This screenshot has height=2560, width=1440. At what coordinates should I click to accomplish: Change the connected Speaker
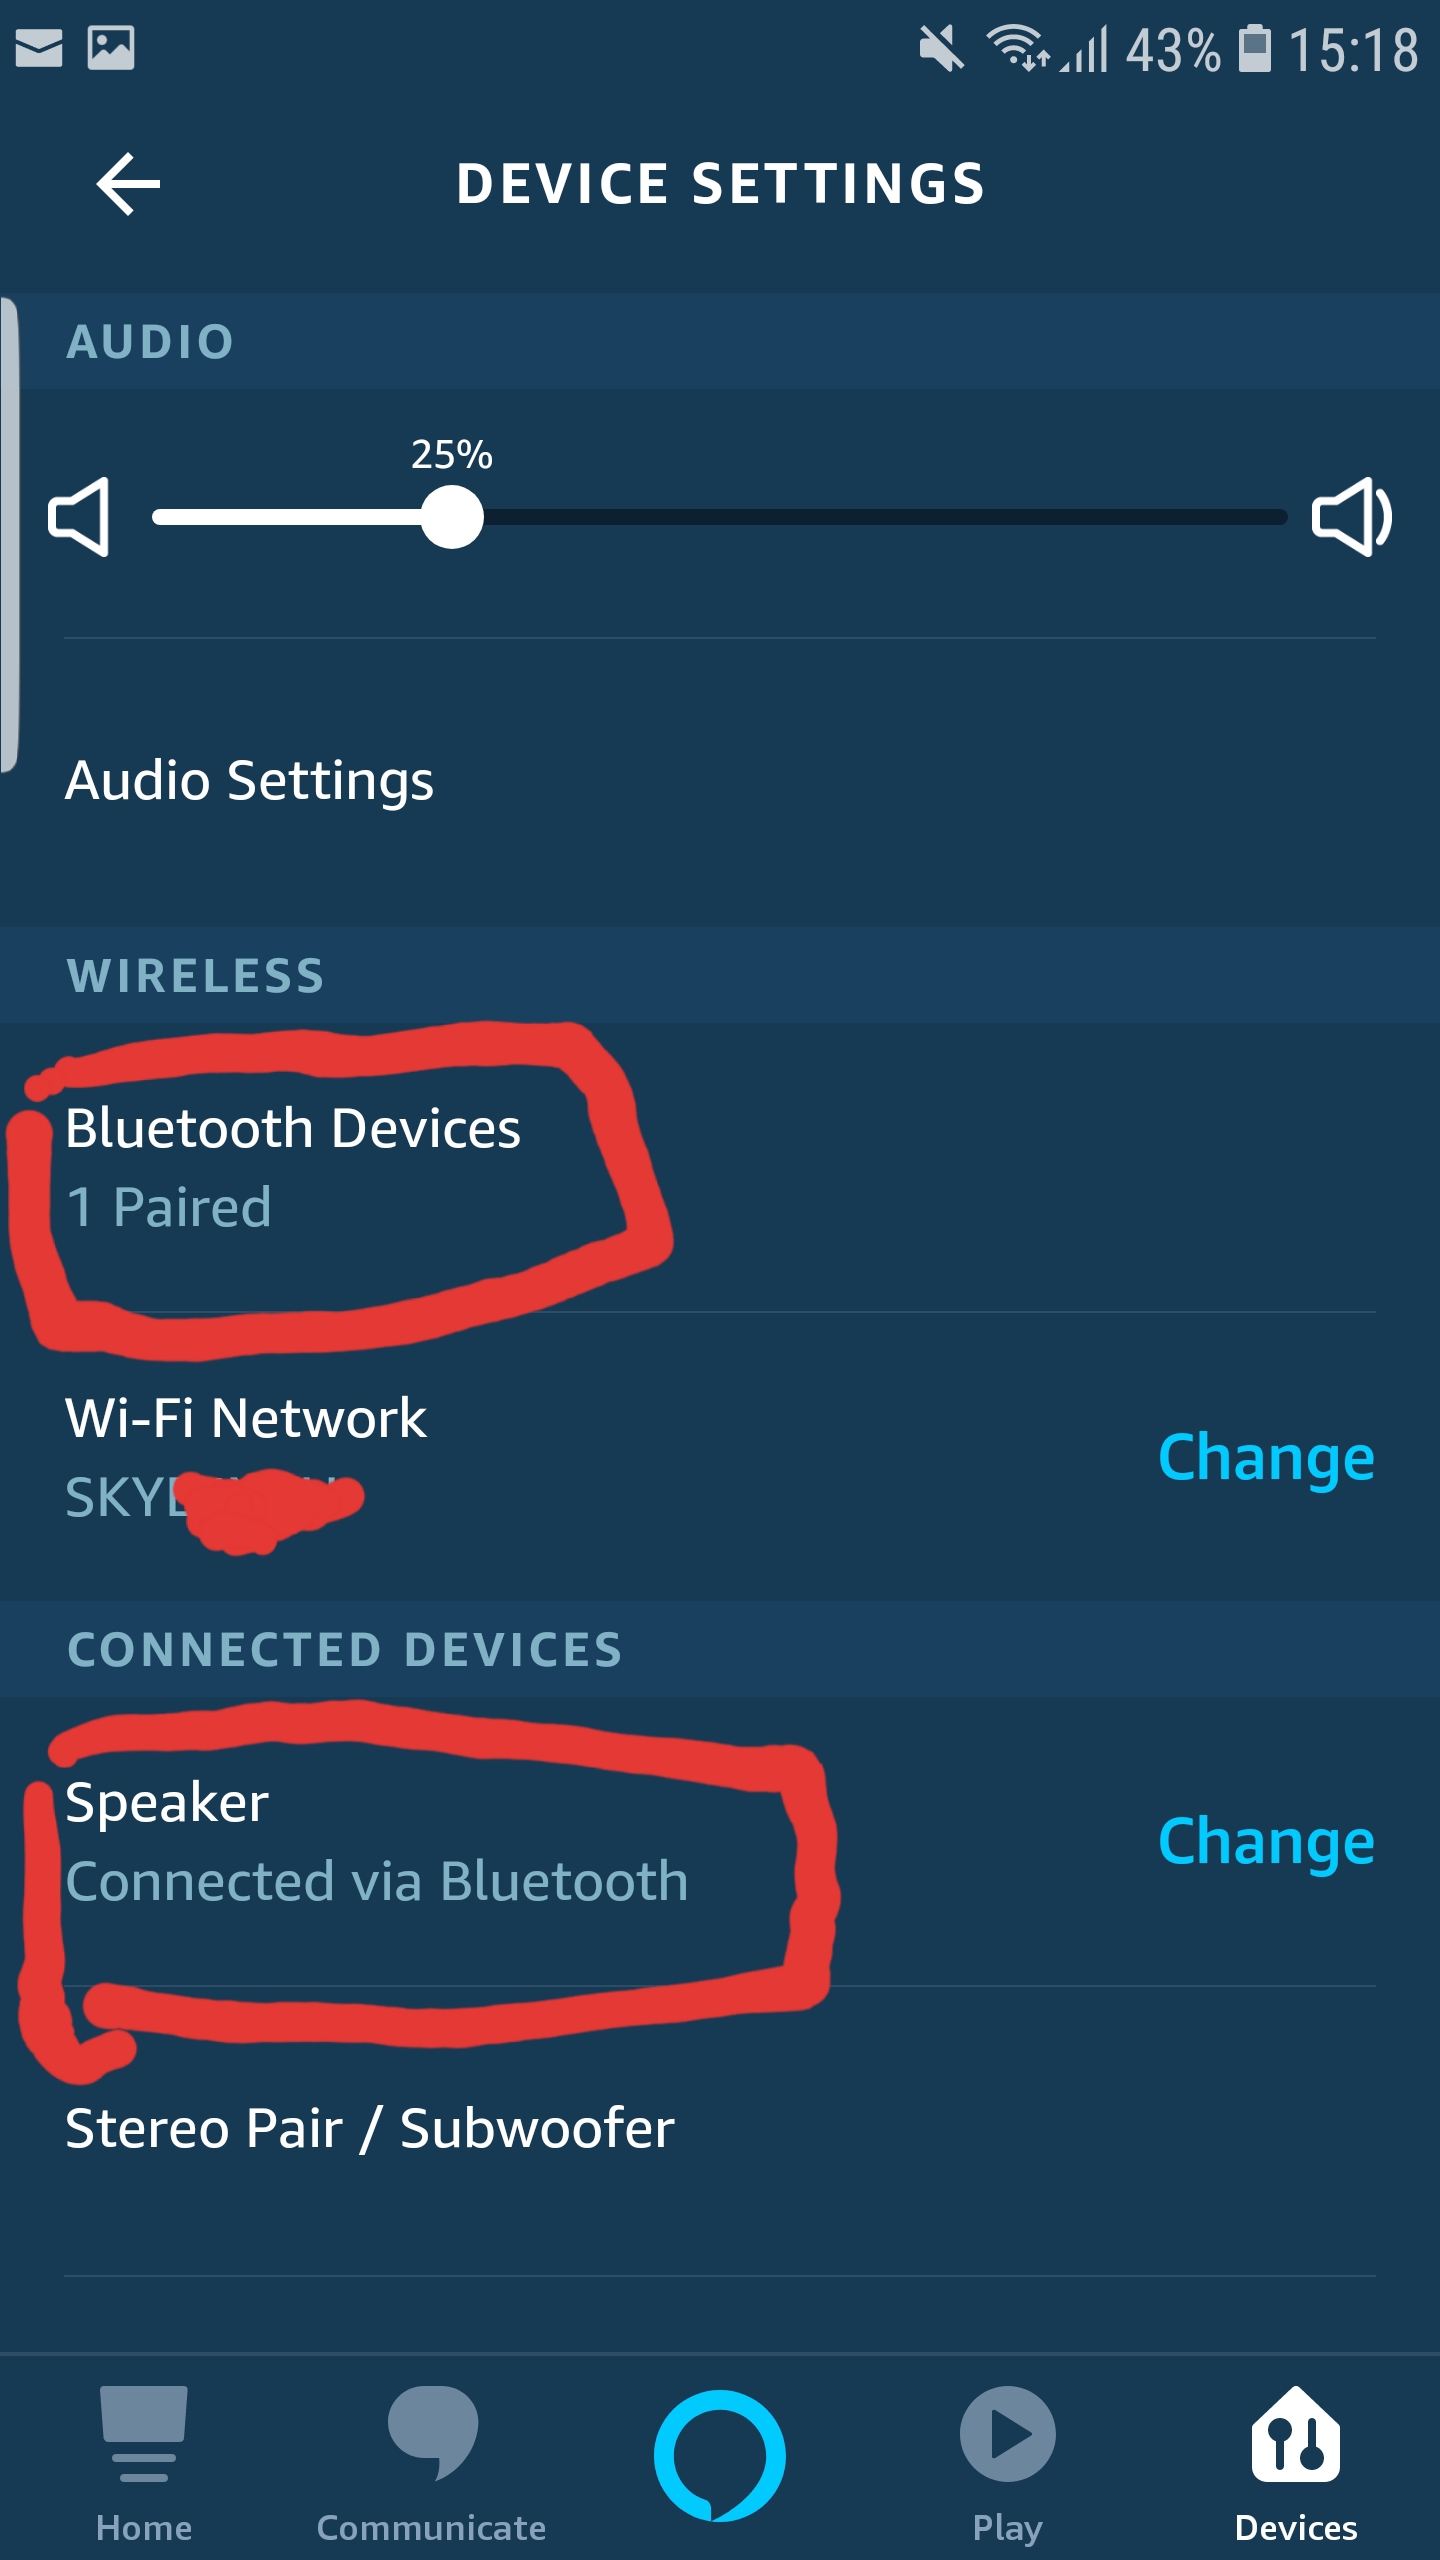pos(1266,1842)
